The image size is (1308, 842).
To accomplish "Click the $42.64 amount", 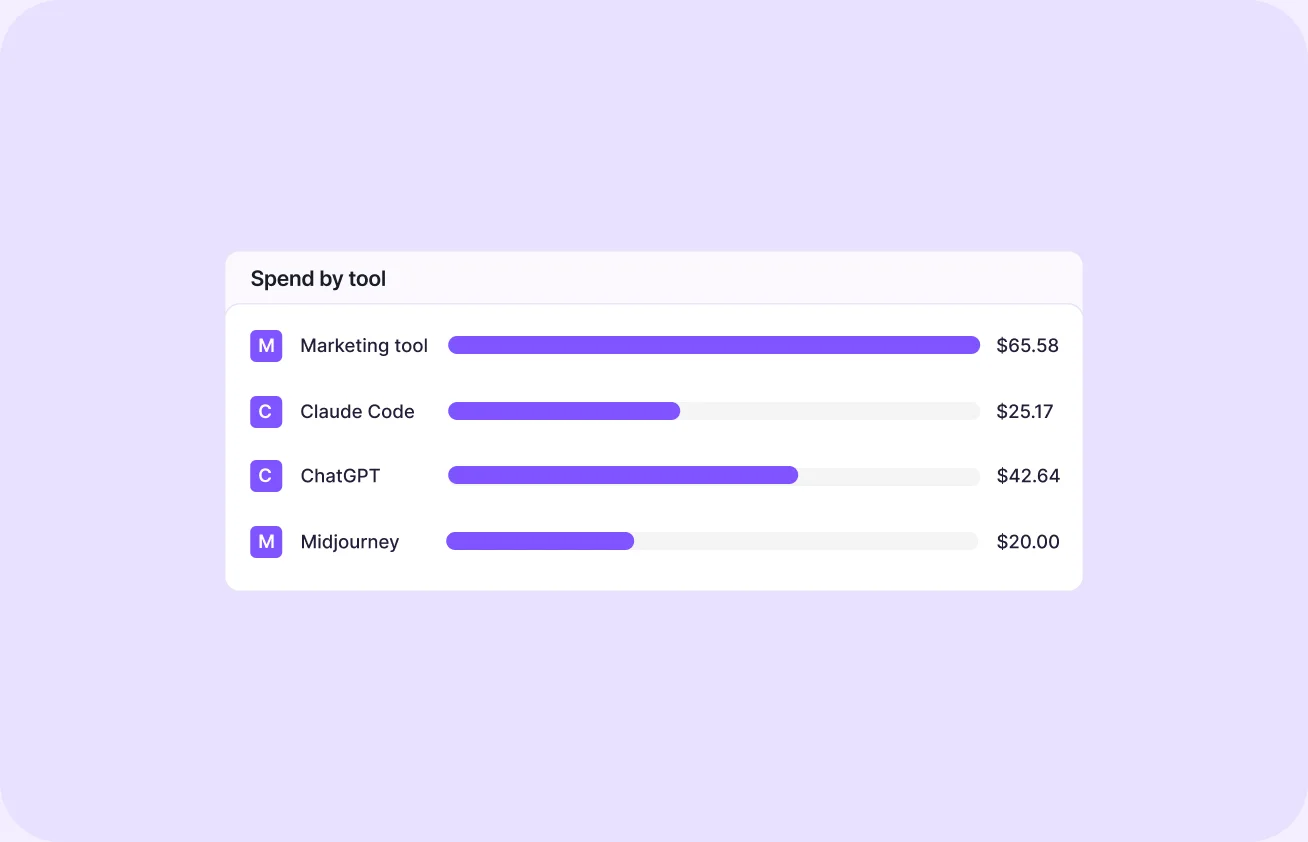I will click(x=1028, y=476).
